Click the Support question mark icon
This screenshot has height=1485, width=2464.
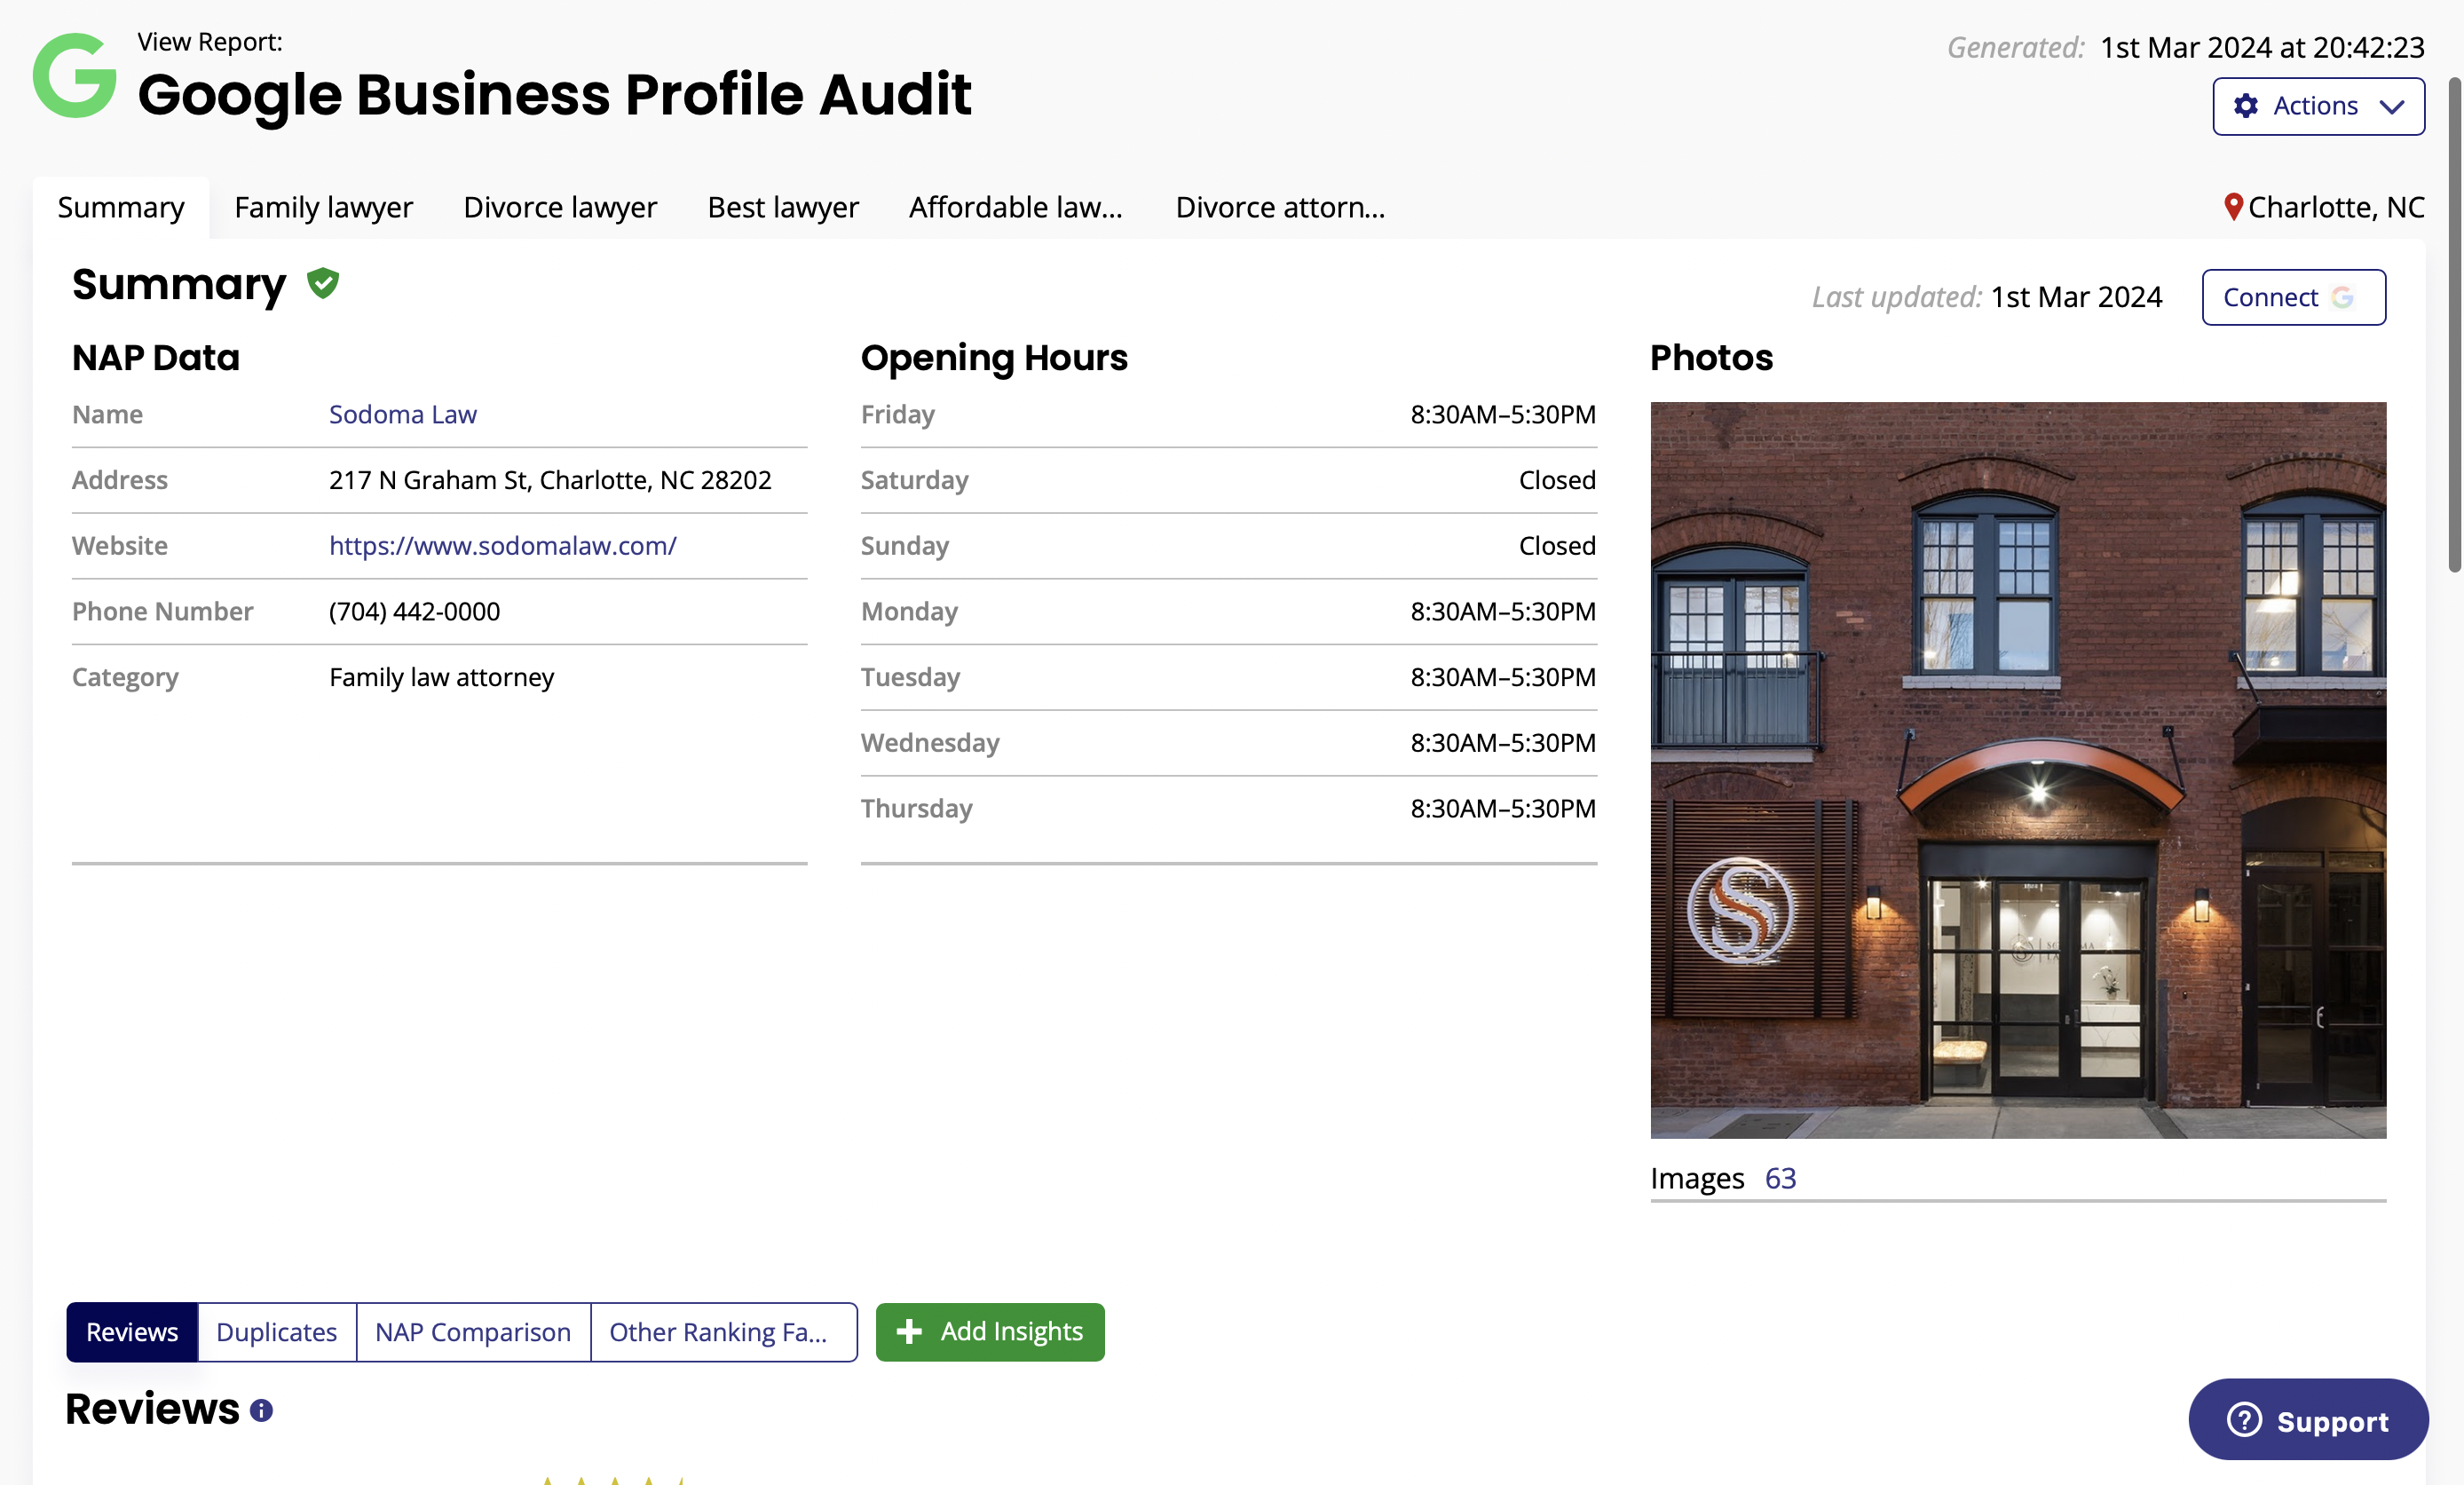[x=2244, y=1420]
